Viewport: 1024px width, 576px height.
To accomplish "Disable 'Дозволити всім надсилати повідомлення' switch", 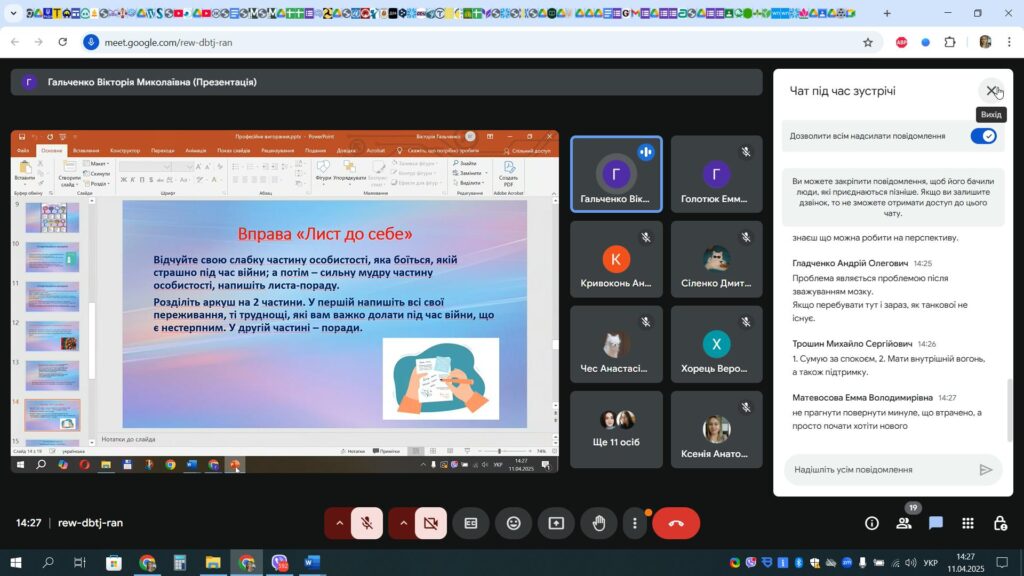I will (983, 136).
